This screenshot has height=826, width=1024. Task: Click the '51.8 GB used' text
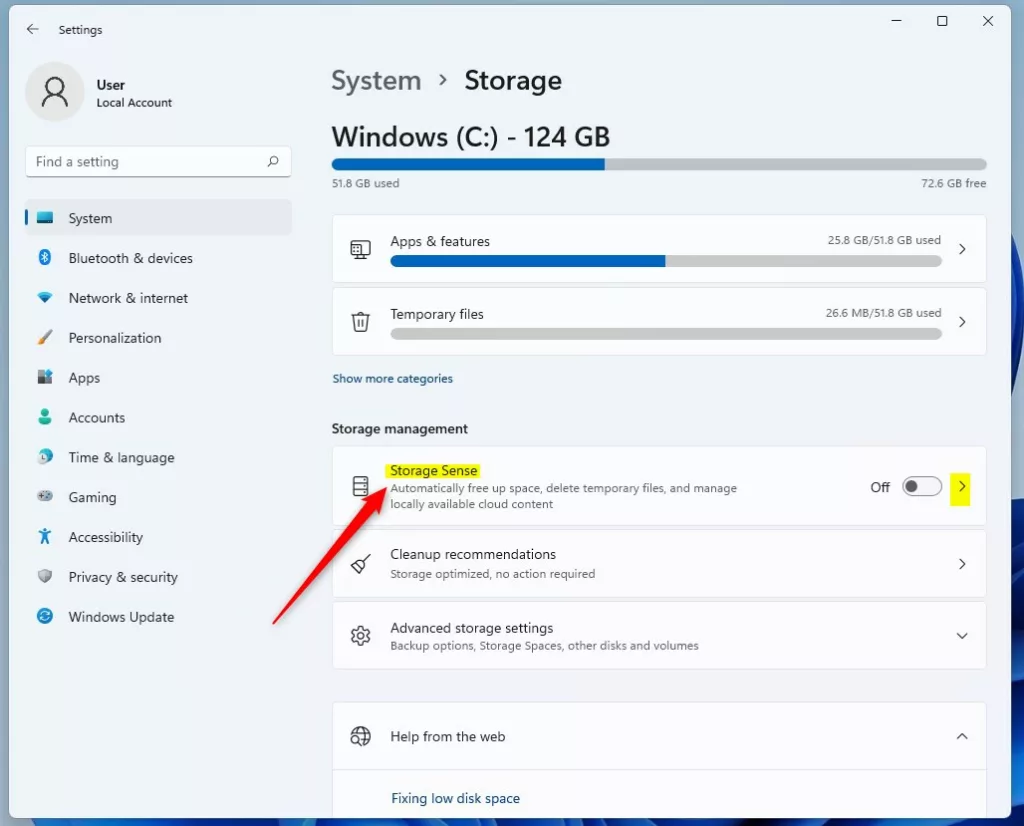coord(365,183)
